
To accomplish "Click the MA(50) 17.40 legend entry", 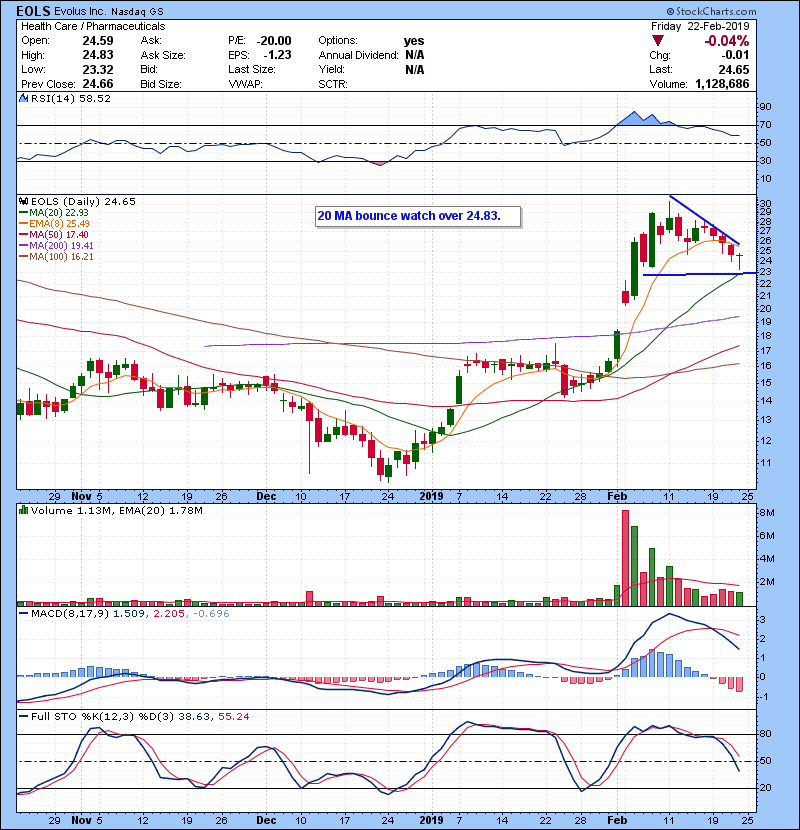I will click(54, 234).
